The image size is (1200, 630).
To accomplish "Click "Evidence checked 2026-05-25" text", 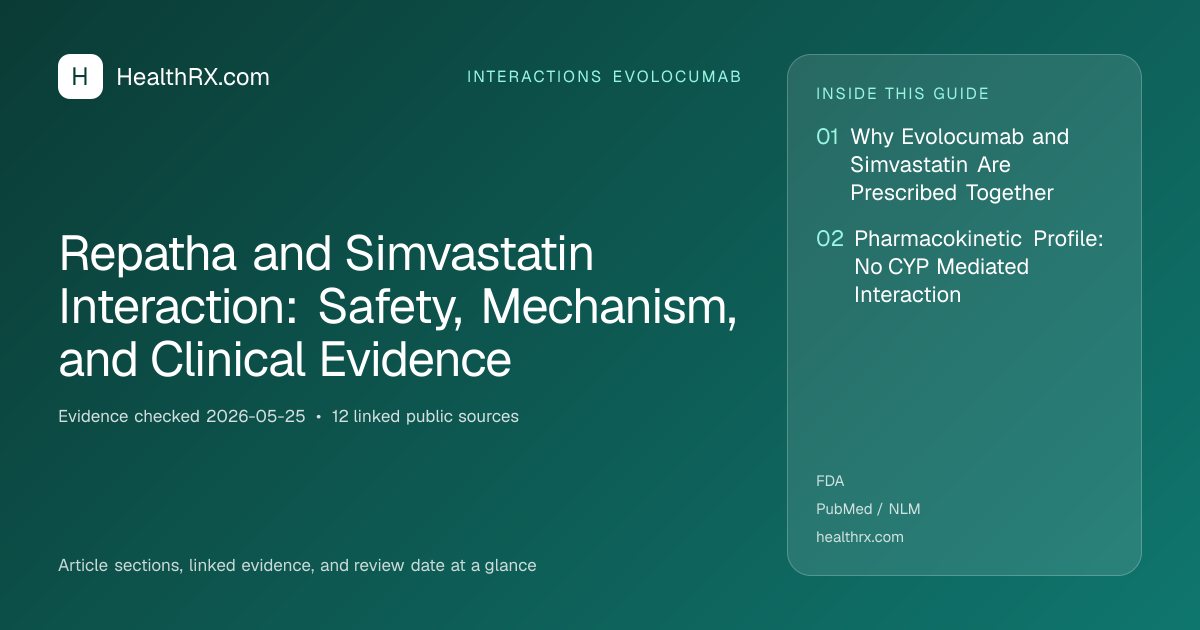I will pyautogui.click(x=181, y=416).
